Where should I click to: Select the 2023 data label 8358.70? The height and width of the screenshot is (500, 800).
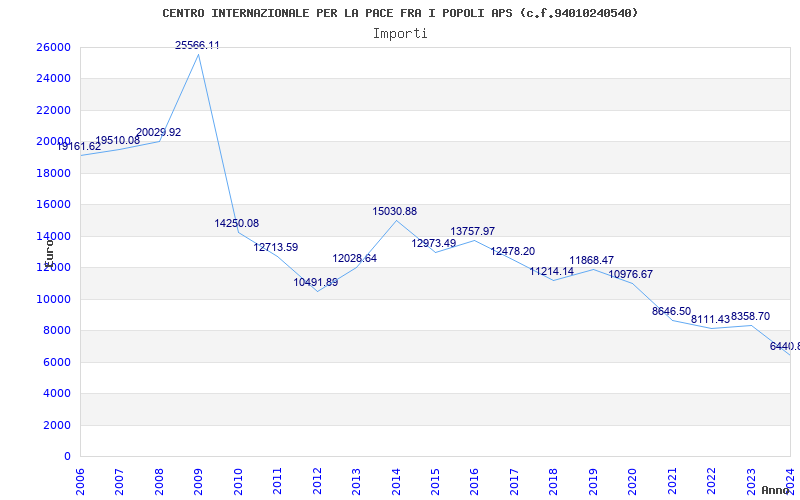750,317
